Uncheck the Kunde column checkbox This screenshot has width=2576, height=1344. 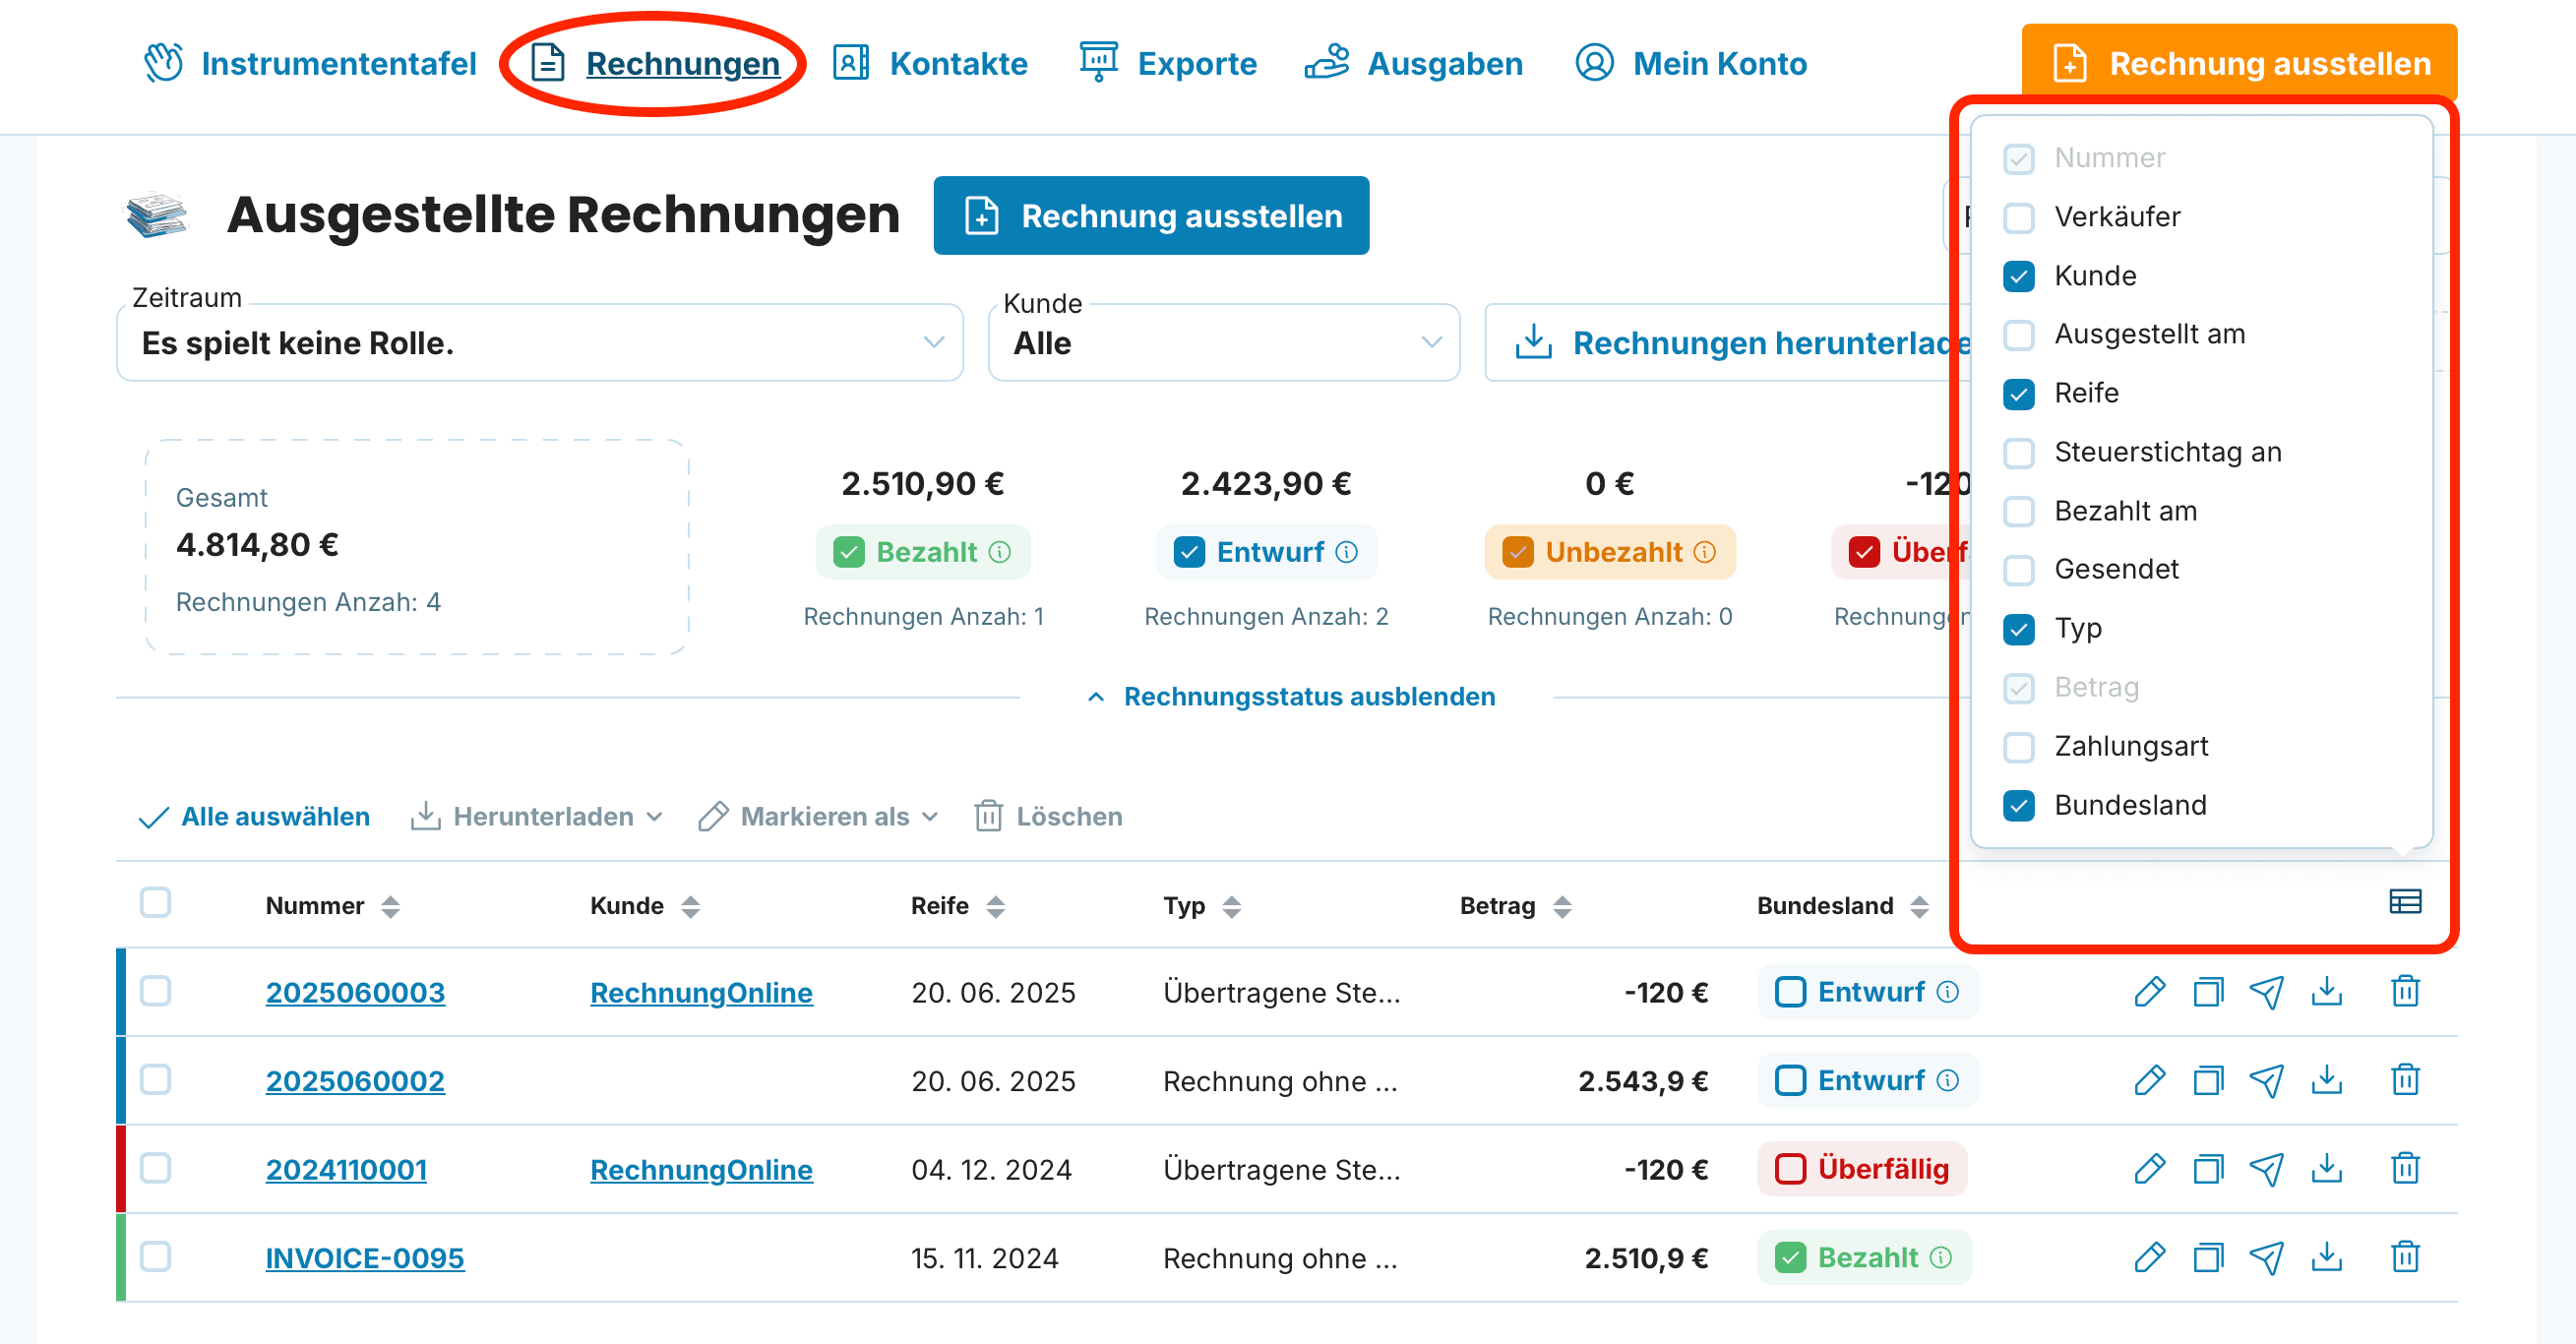(x=2018, y=277)
